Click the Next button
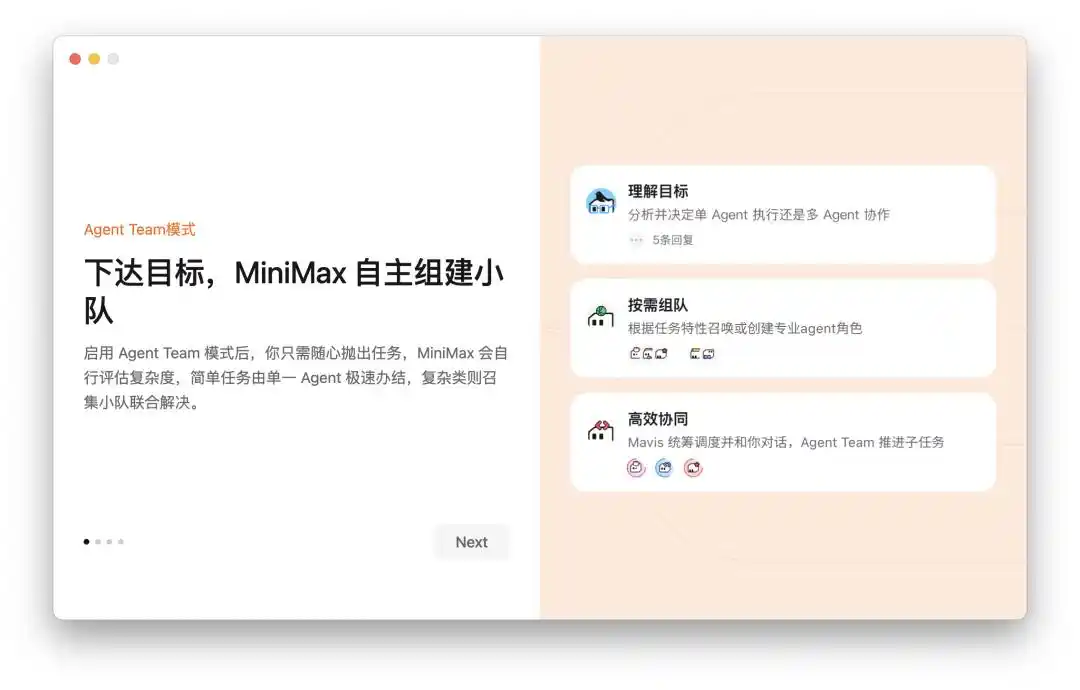This screenshot has width=1080, height=690. 471,542
